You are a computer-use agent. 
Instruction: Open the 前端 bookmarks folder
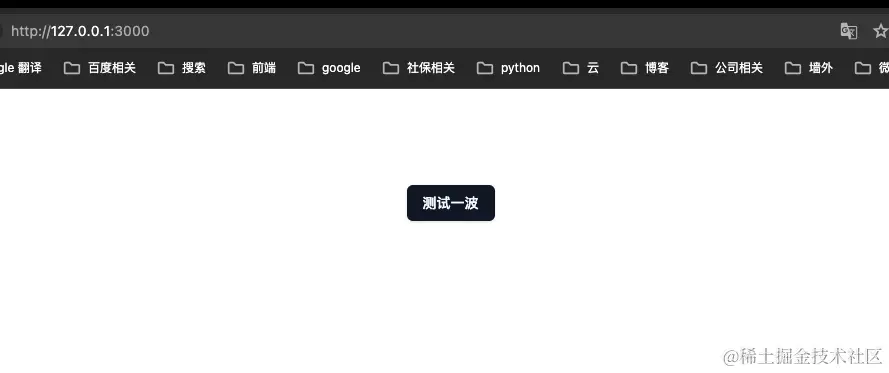pyautogui.click(x=252, y=68)
